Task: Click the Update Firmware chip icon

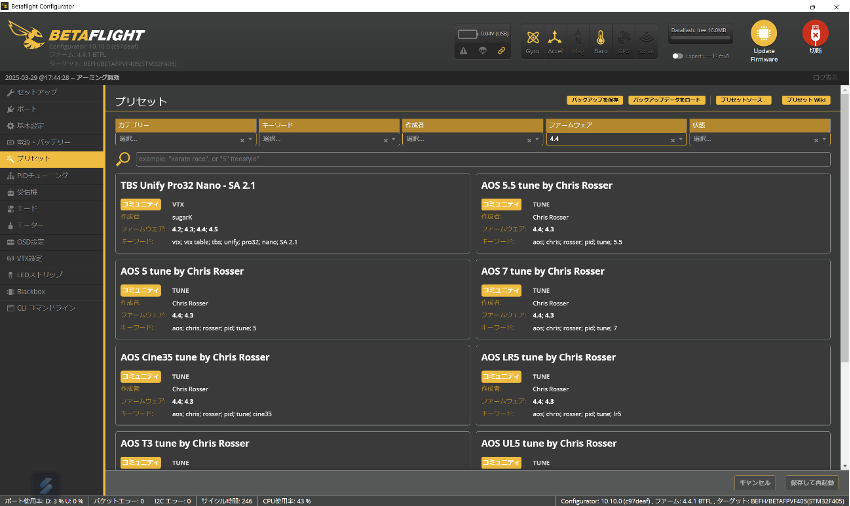Action: [763, 33]
